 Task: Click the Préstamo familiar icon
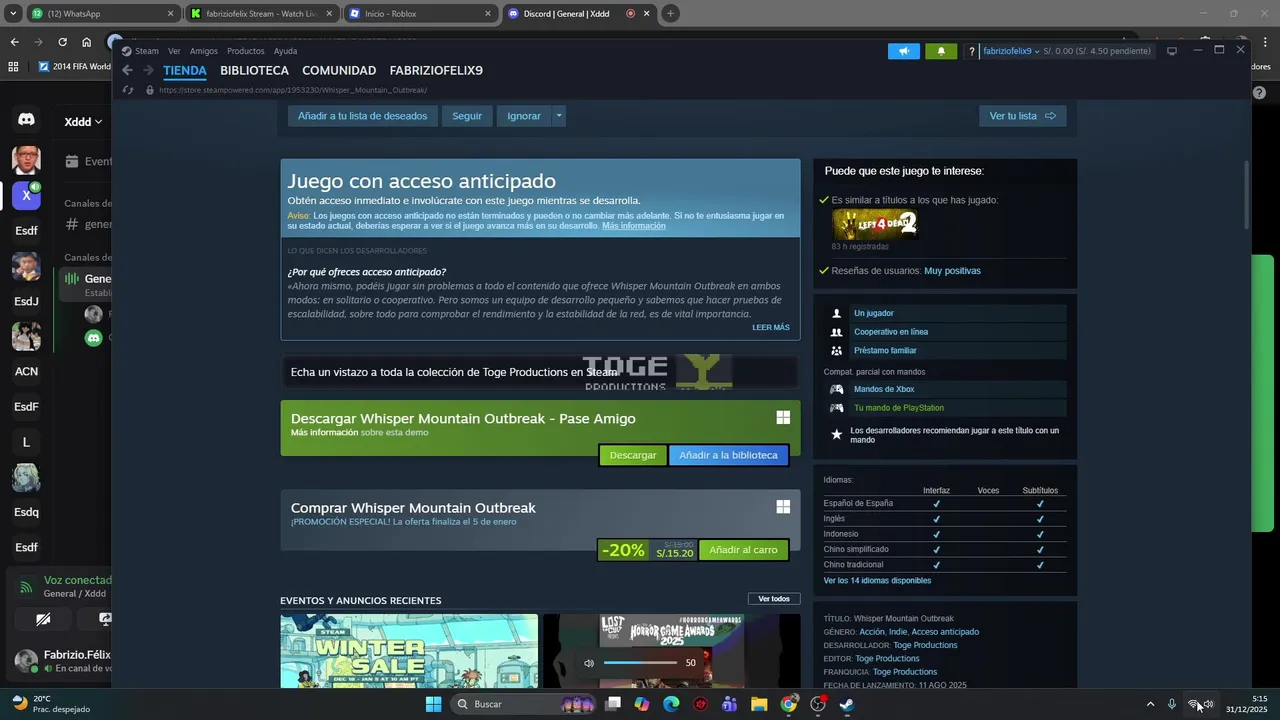pos(837,351)
